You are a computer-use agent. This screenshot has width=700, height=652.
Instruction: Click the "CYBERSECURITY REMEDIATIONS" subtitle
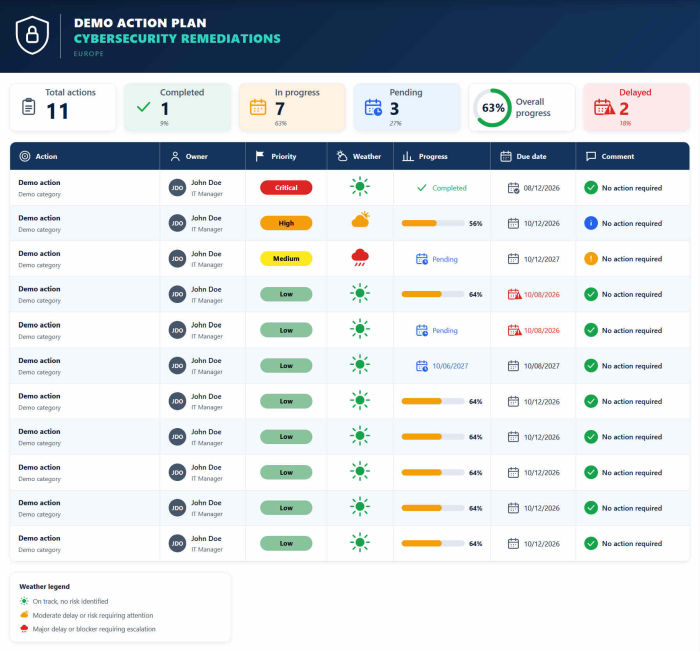point(177,39)
